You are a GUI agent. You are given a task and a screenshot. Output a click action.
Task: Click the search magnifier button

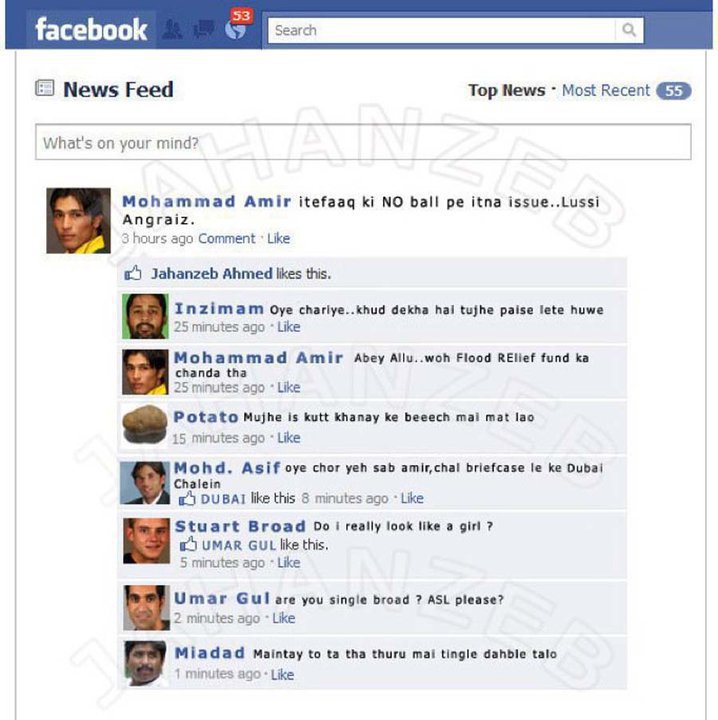click(x=629, y=30)
